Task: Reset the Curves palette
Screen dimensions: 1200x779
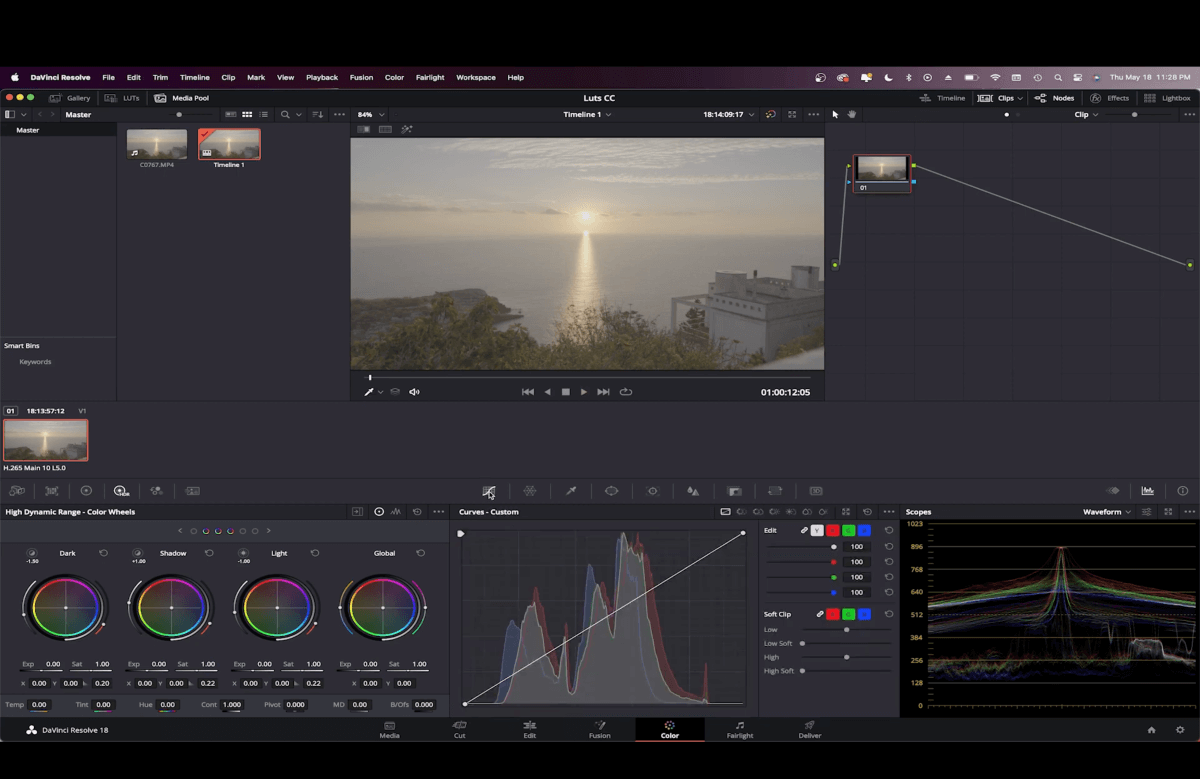Action: click(x=867, y=512)
